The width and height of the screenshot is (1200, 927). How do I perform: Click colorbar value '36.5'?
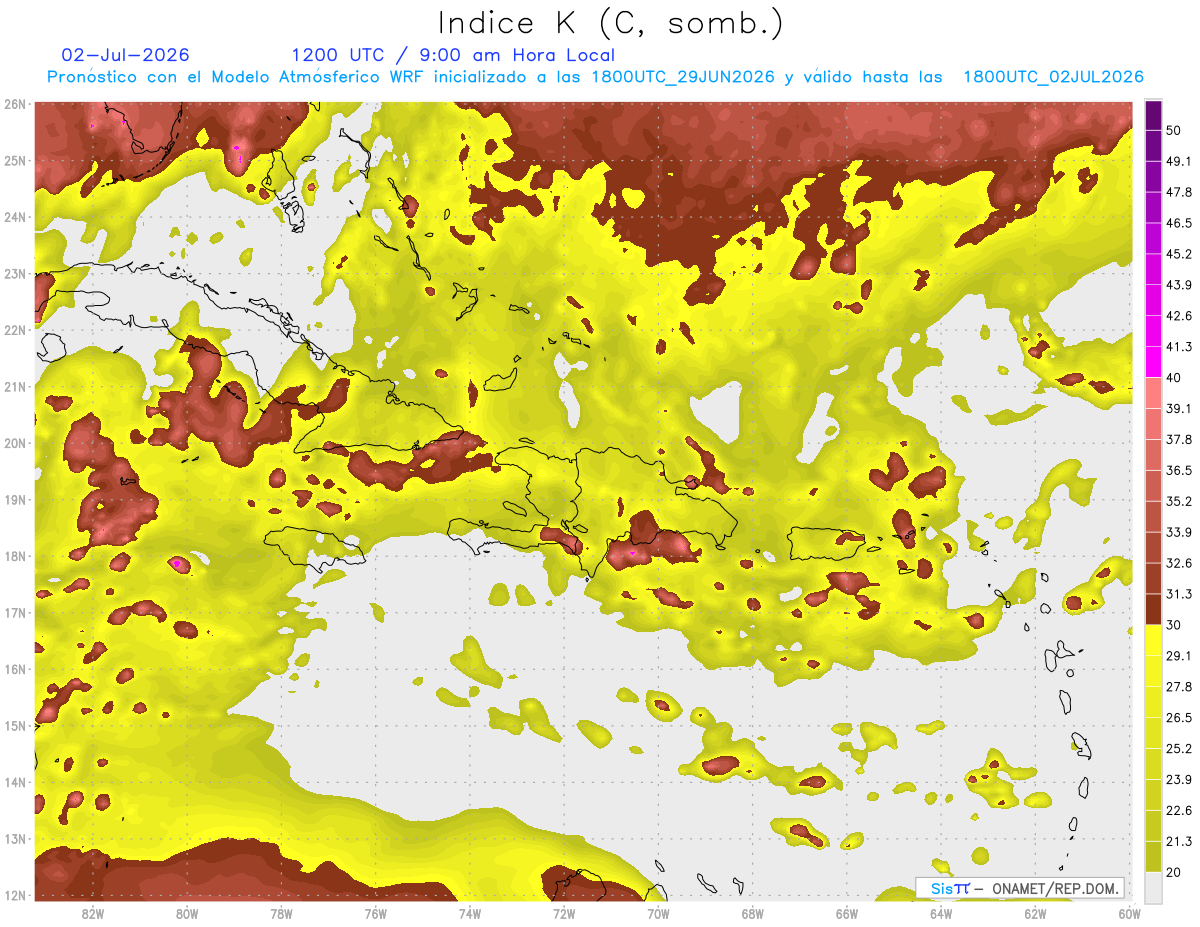[1178, 470]
